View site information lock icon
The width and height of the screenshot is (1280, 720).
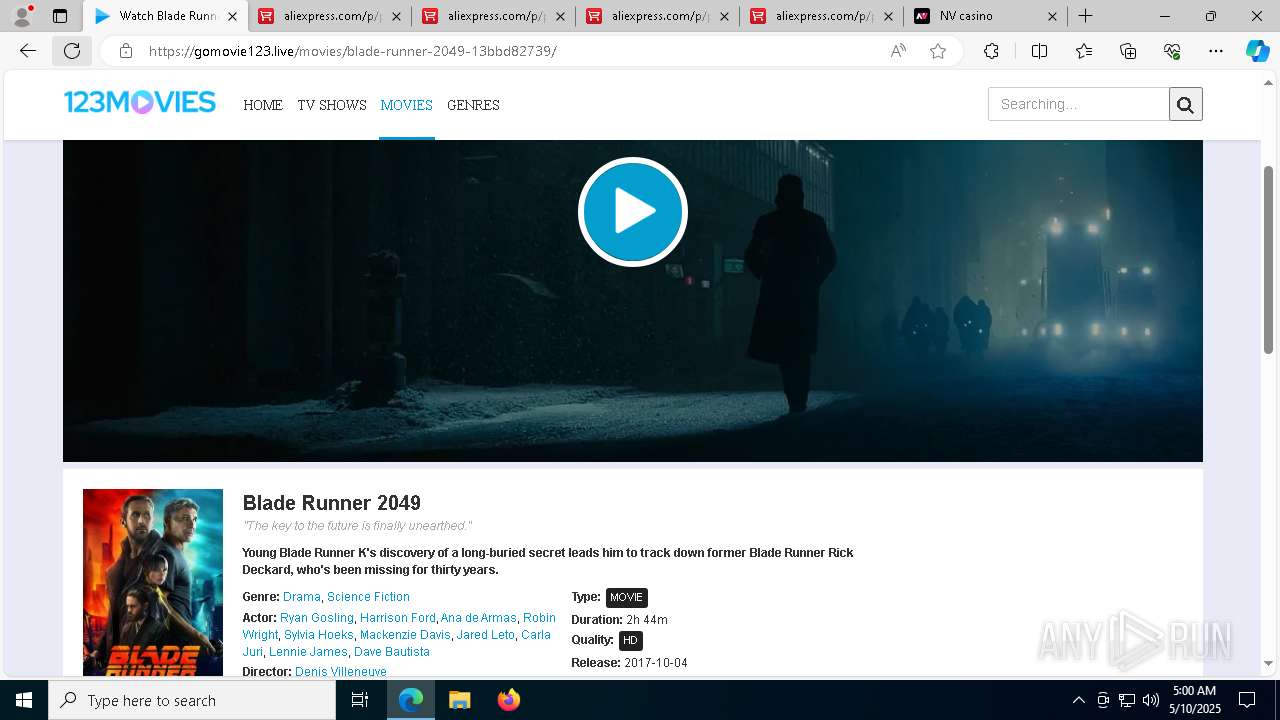tap(125, 51)
